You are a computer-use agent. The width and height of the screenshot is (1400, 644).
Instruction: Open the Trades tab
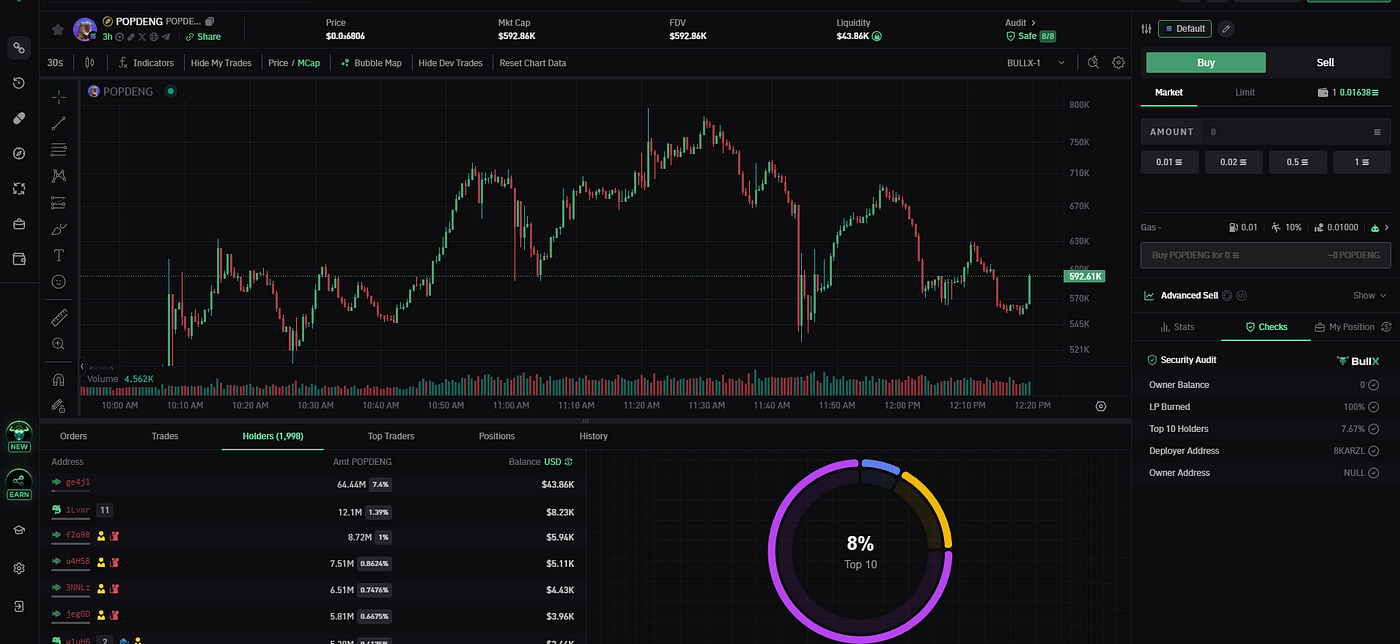click(165, 436)
